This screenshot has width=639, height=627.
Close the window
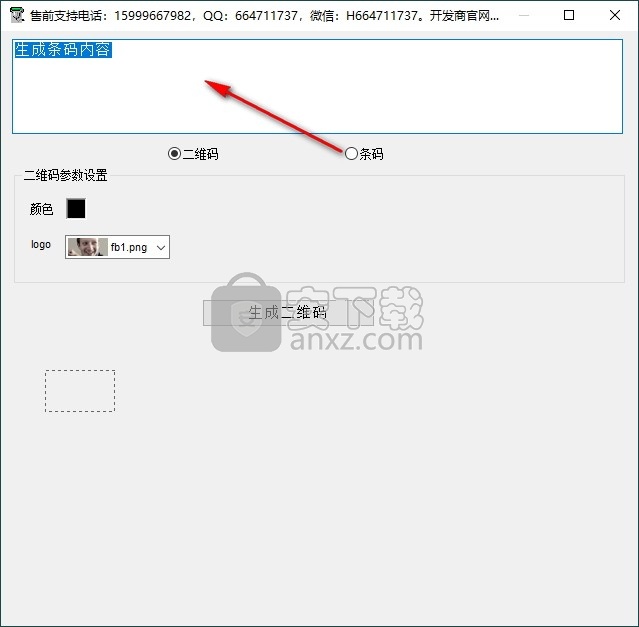coord(615,15)
